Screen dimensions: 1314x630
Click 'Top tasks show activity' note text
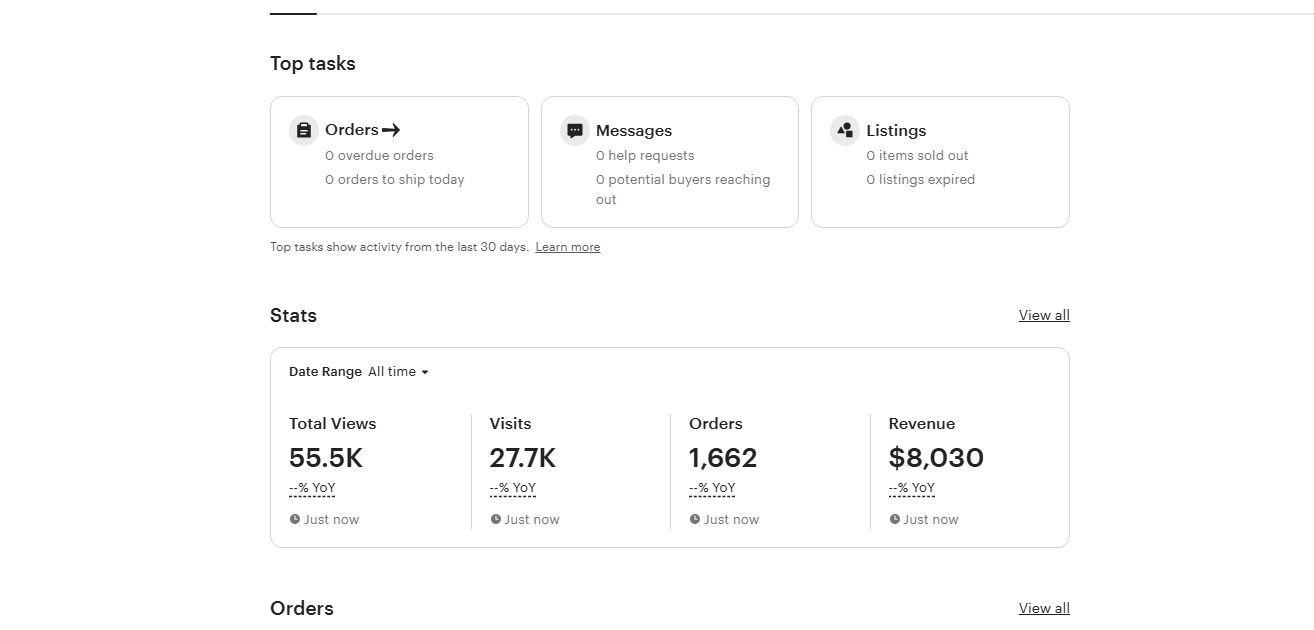click(x=399, y=247)
